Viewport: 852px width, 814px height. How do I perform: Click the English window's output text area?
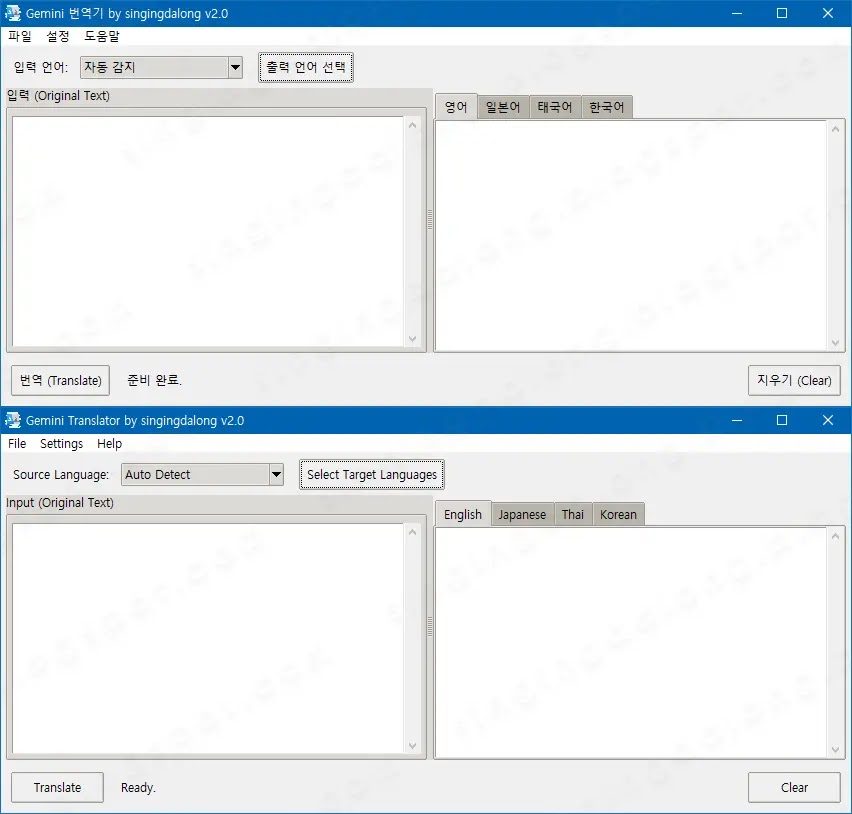[631, 642]
